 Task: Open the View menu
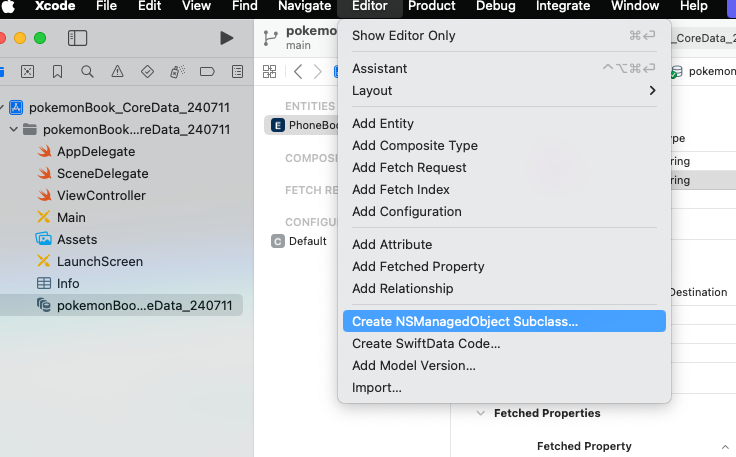click(196, 6)
